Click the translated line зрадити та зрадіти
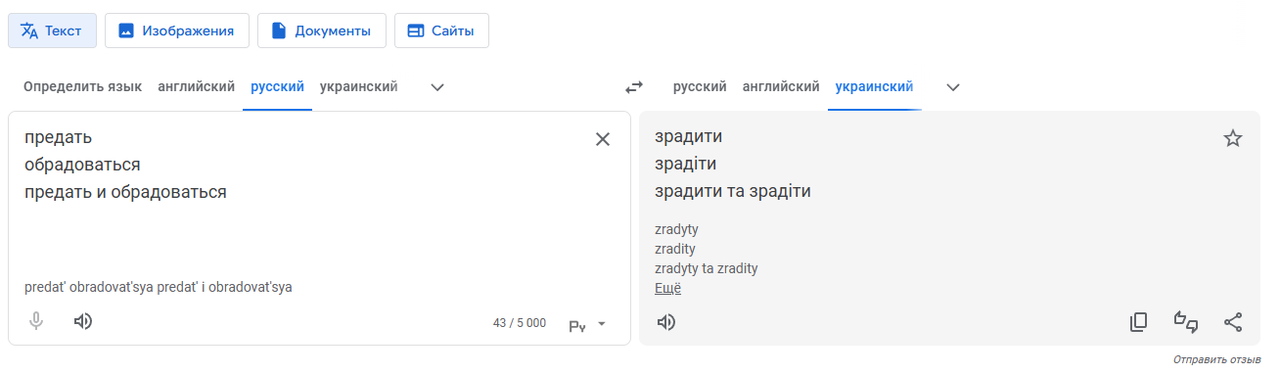Screen dimensions: 1280x382 [733, 191]
